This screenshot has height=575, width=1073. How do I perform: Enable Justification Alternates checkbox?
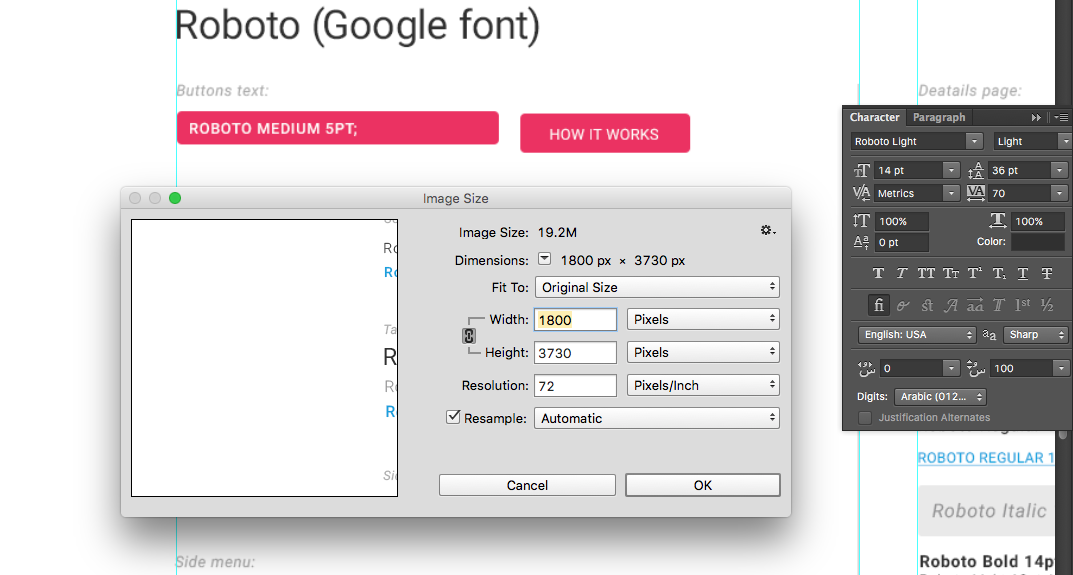(x=865, y=418)
